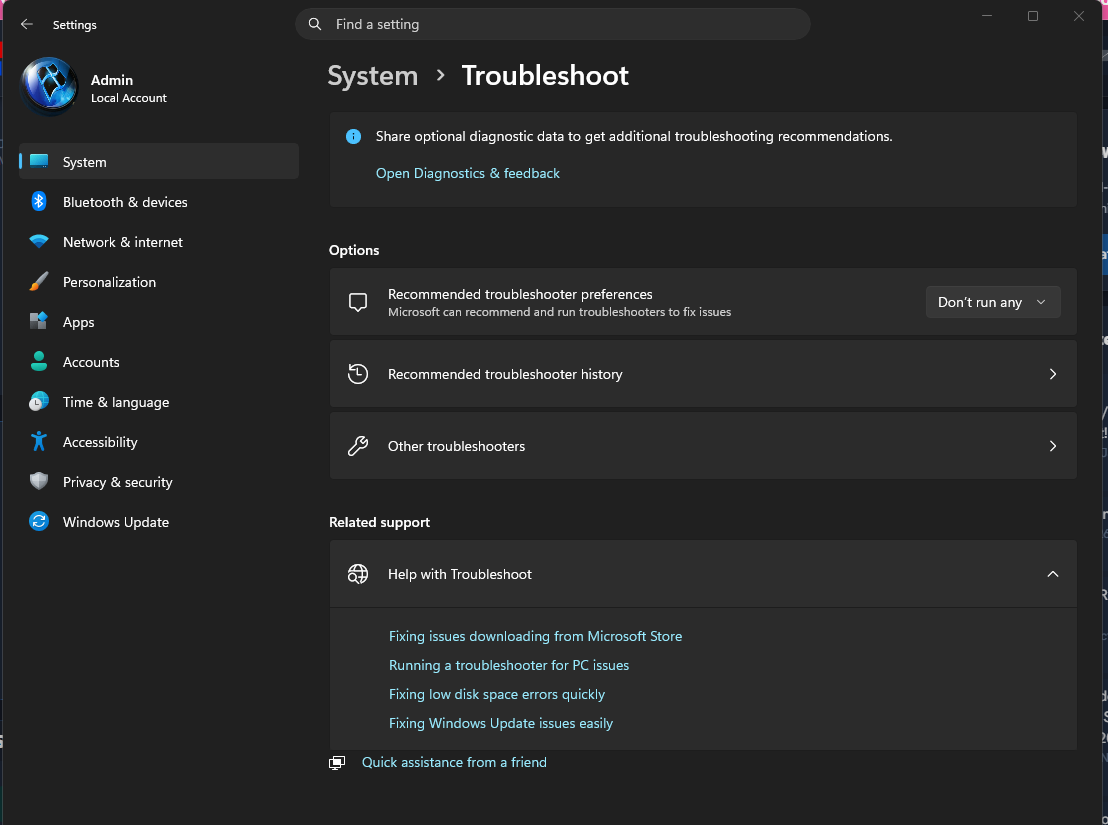Open Recommended troubleshooter history chevron
This screenshot has height=825, width=1108.
pyautogui.click(x=1053, y=374)
